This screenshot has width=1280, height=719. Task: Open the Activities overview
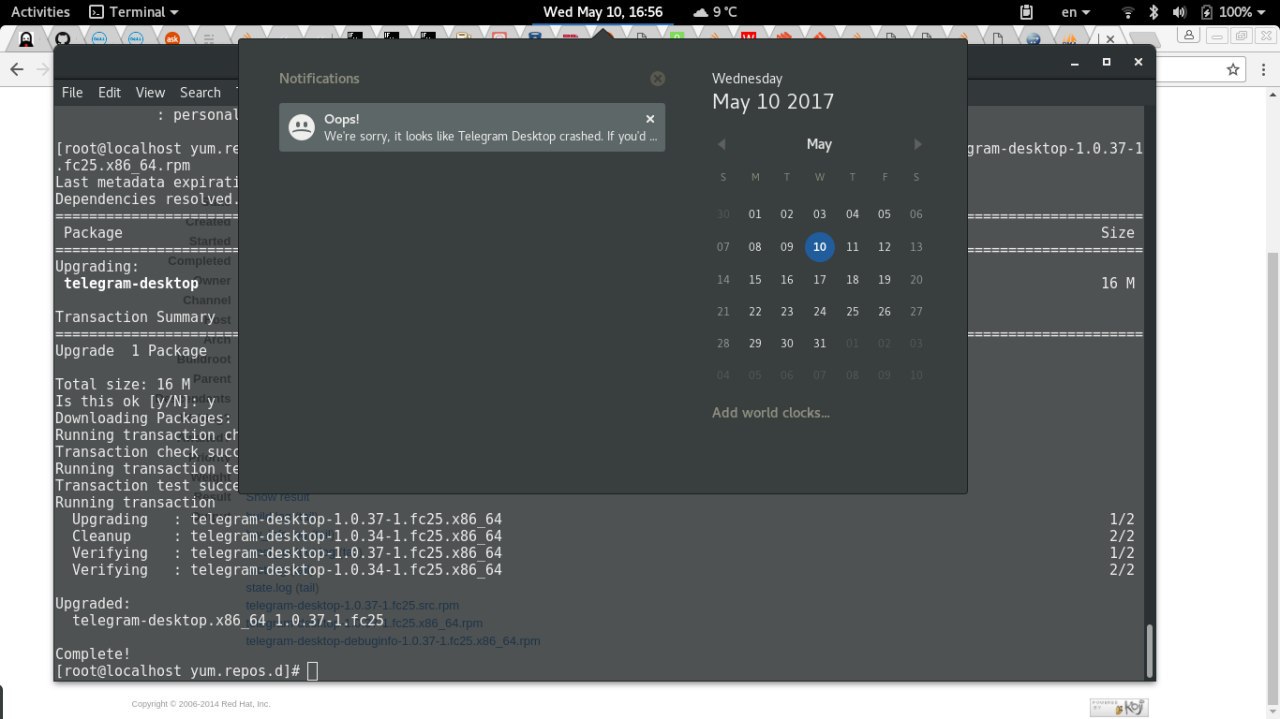pyautogui.click(x=40, y=12)
